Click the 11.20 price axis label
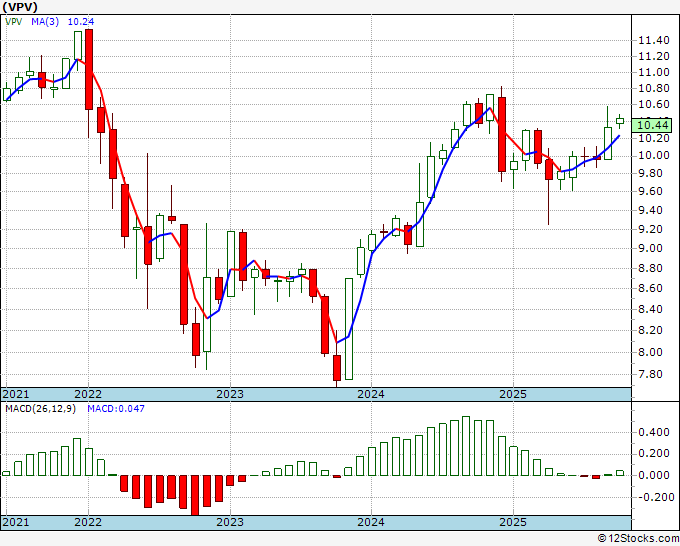The width and height of the screenshot is (680, 546). (x=654, y=56)
